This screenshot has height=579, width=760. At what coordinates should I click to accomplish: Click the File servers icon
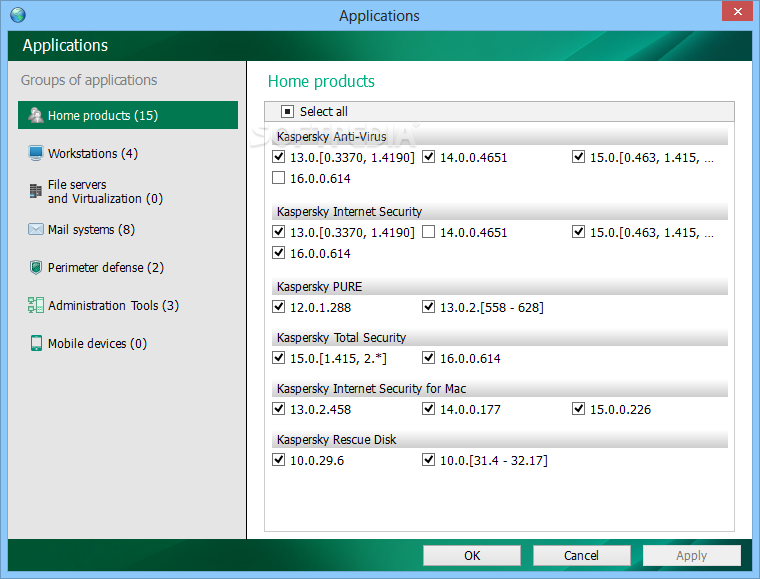tap(35, 191)
